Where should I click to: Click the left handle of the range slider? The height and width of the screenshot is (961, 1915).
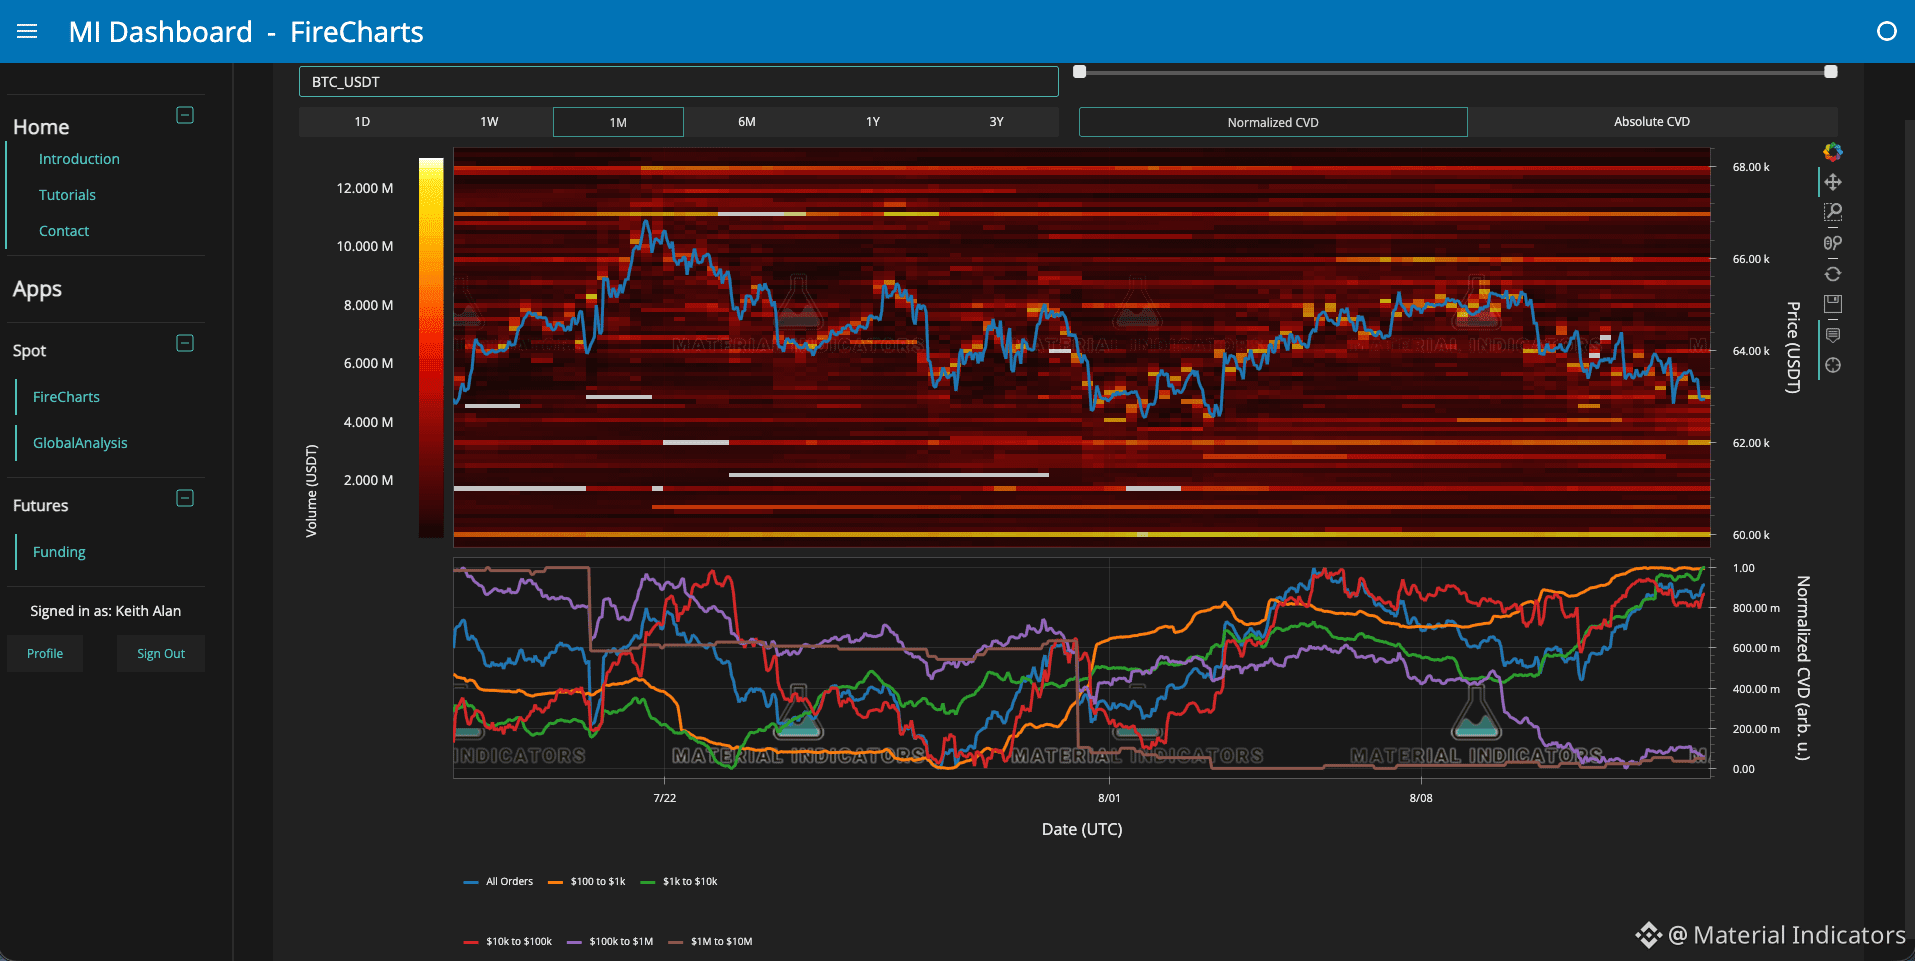pos(1079,72)
